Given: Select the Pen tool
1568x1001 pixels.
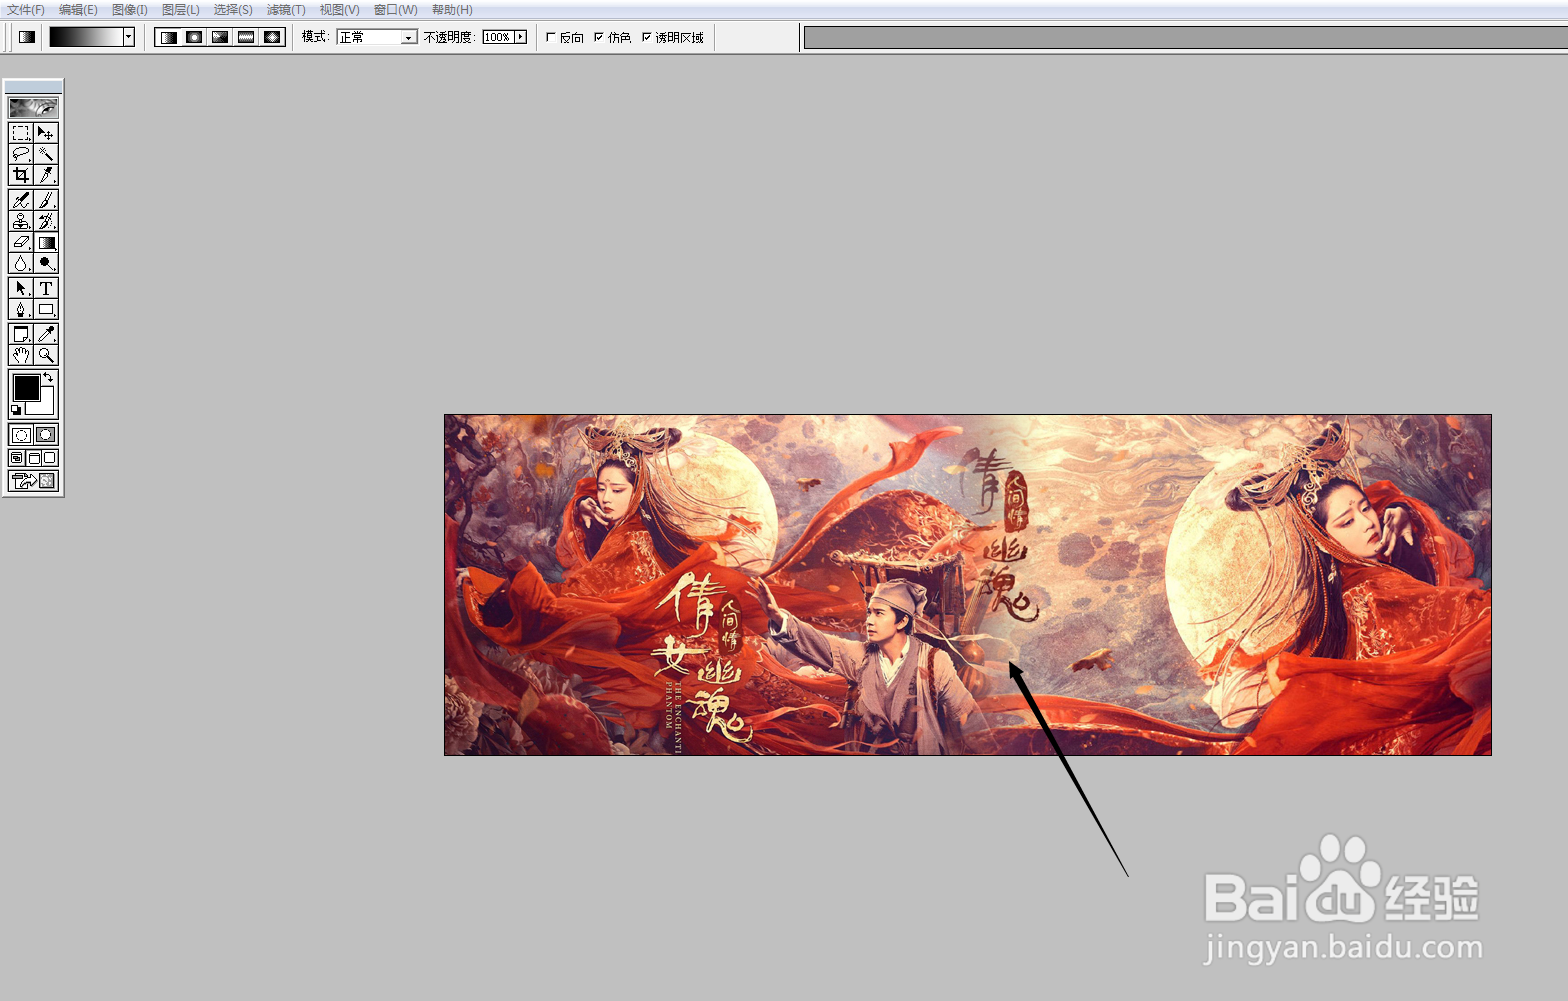Looking at the screenshot, I should (x=21, y=309).
